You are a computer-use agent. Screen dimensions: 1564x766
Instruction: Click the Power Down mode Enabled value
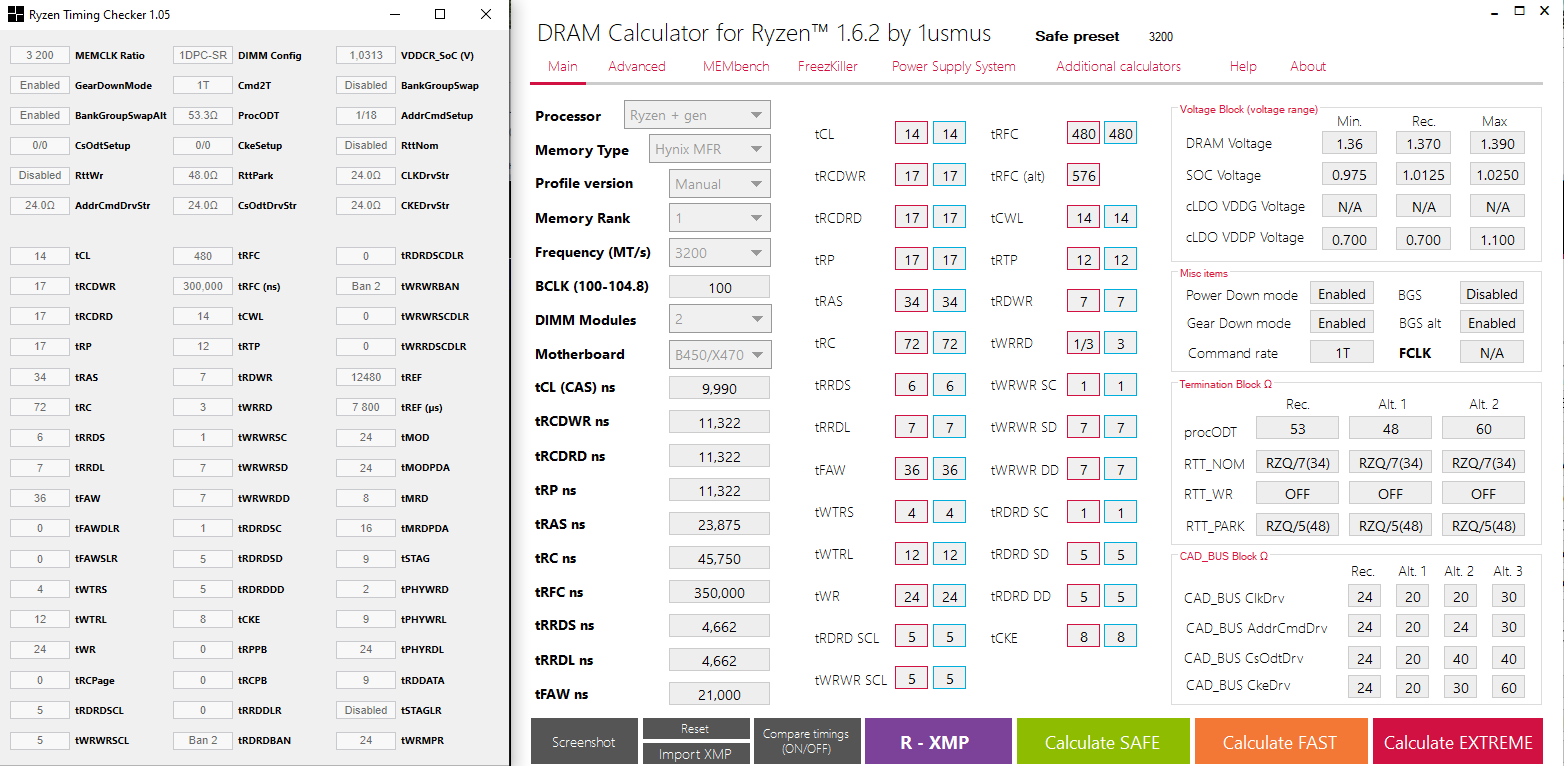1342,294
